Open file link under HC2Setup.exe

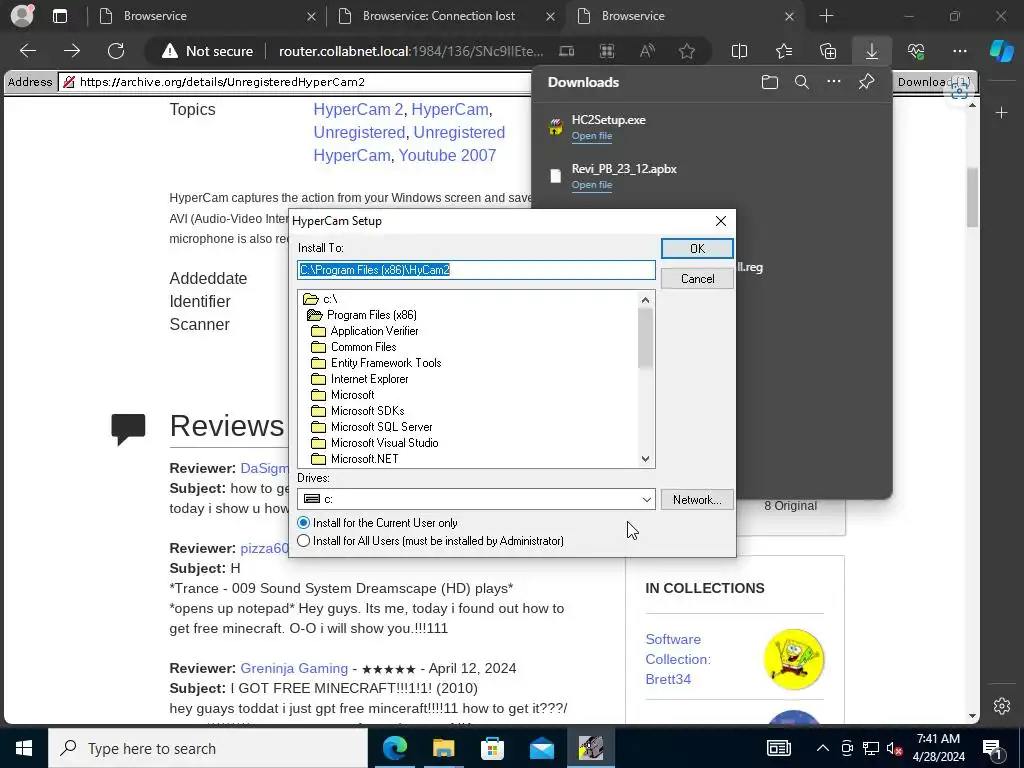point(592,136)
